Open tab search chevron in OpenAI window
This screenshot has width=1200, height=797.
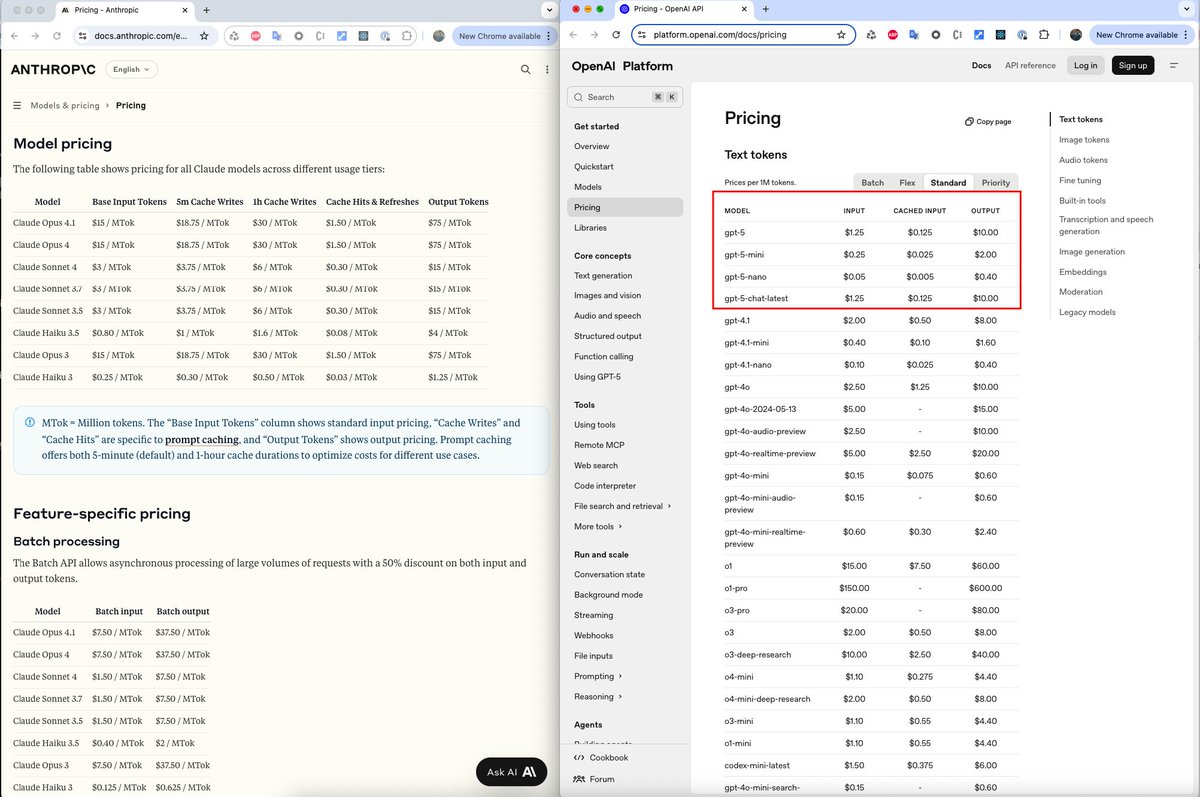pos(1186,9)
